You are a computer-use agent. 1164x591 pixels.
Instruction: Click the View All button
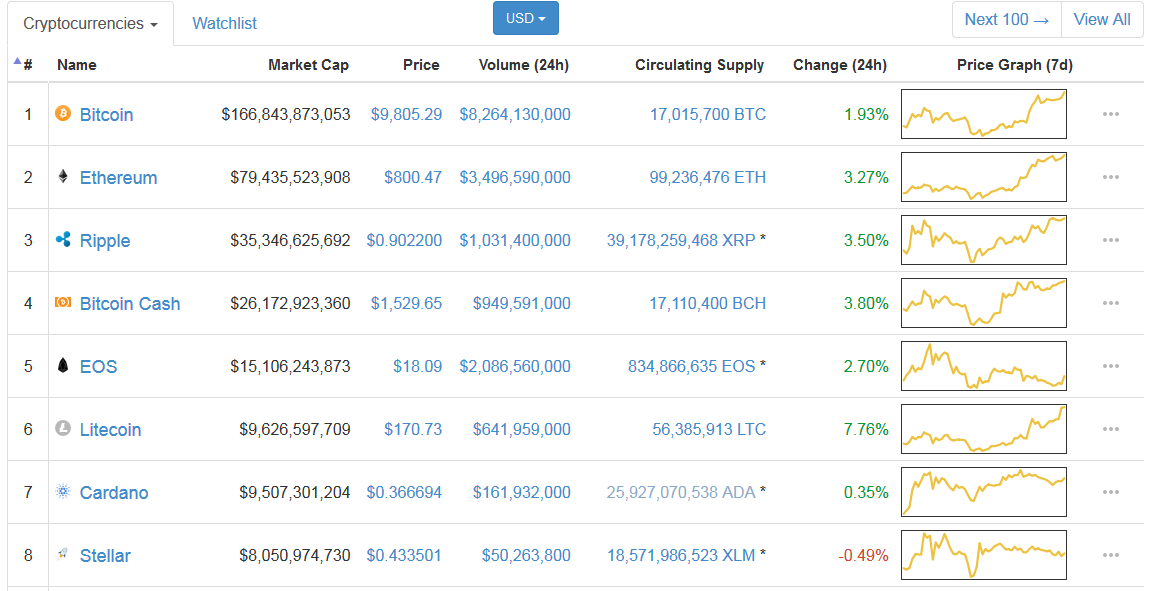coord(1102,20)
